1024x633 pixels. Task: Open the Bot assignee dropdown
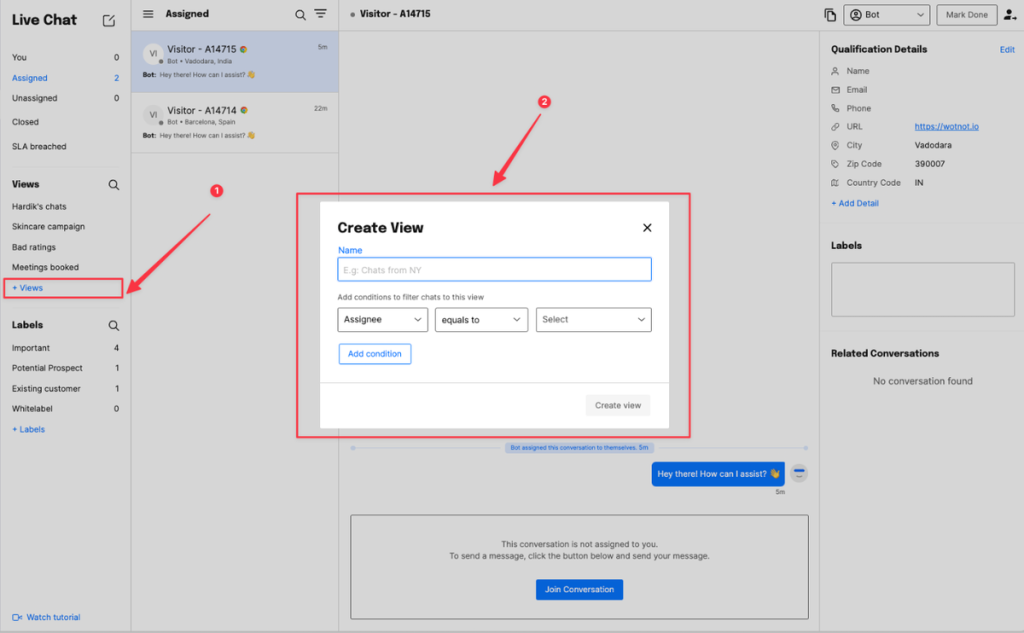886,15
